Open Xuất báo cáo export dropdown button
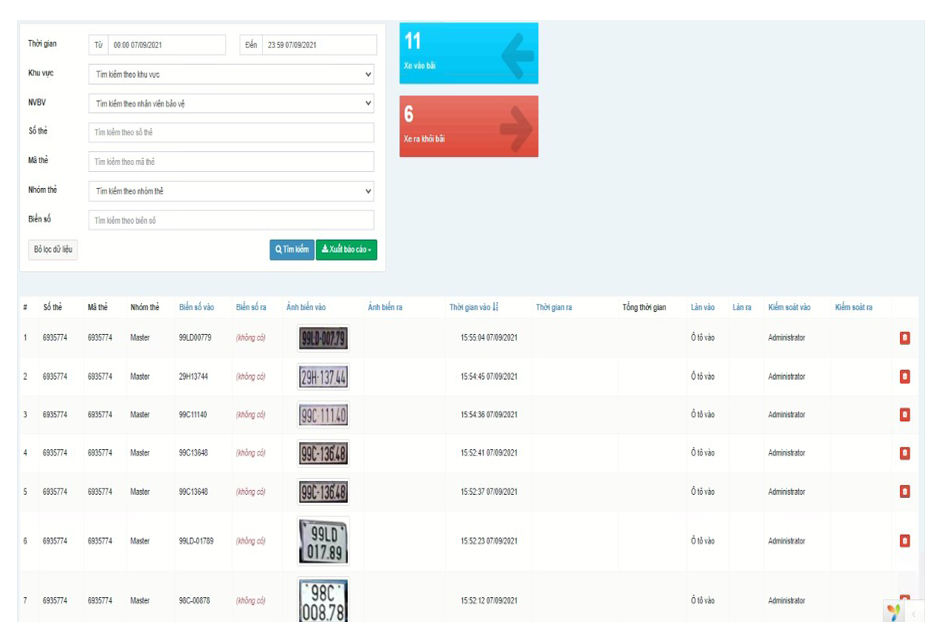Screen dimensions: 937x641 346,249
